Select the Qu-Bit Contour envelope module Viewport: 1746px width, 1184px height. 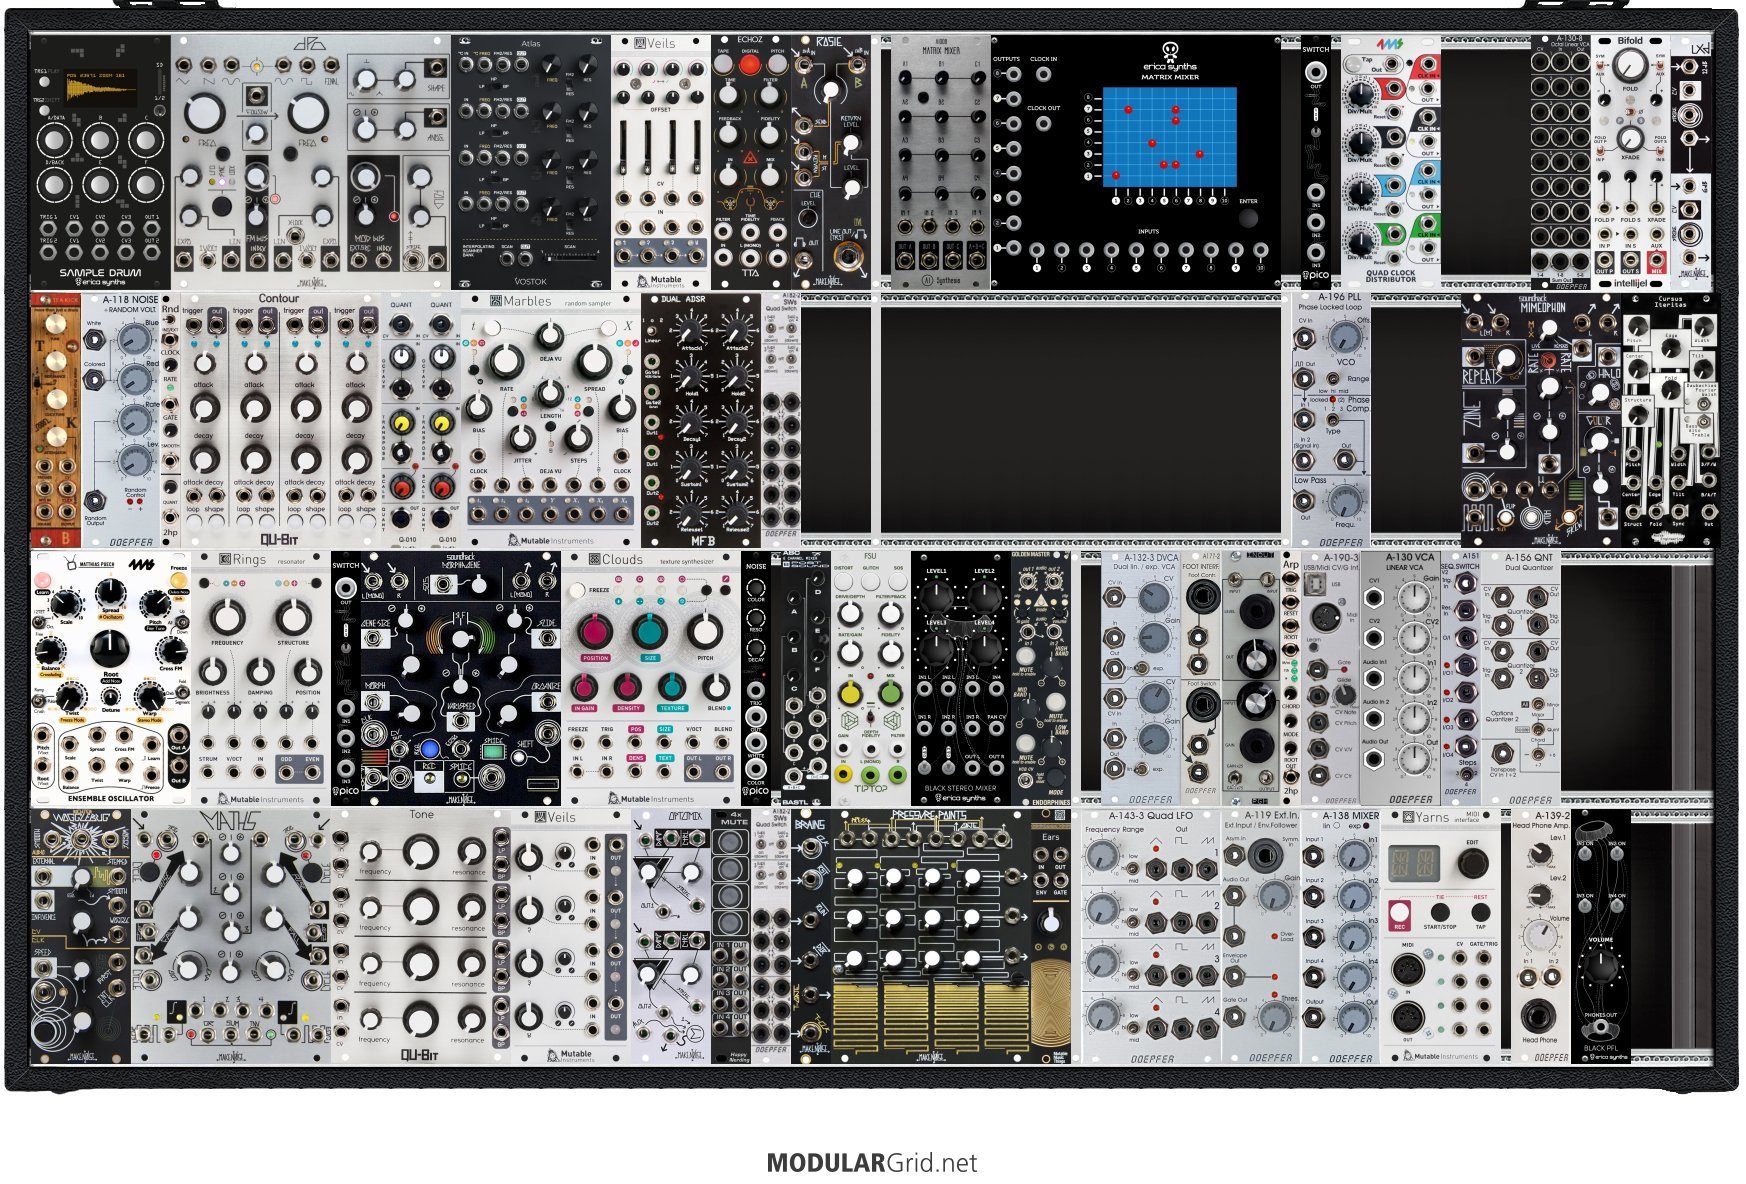[x=280, y=420]
